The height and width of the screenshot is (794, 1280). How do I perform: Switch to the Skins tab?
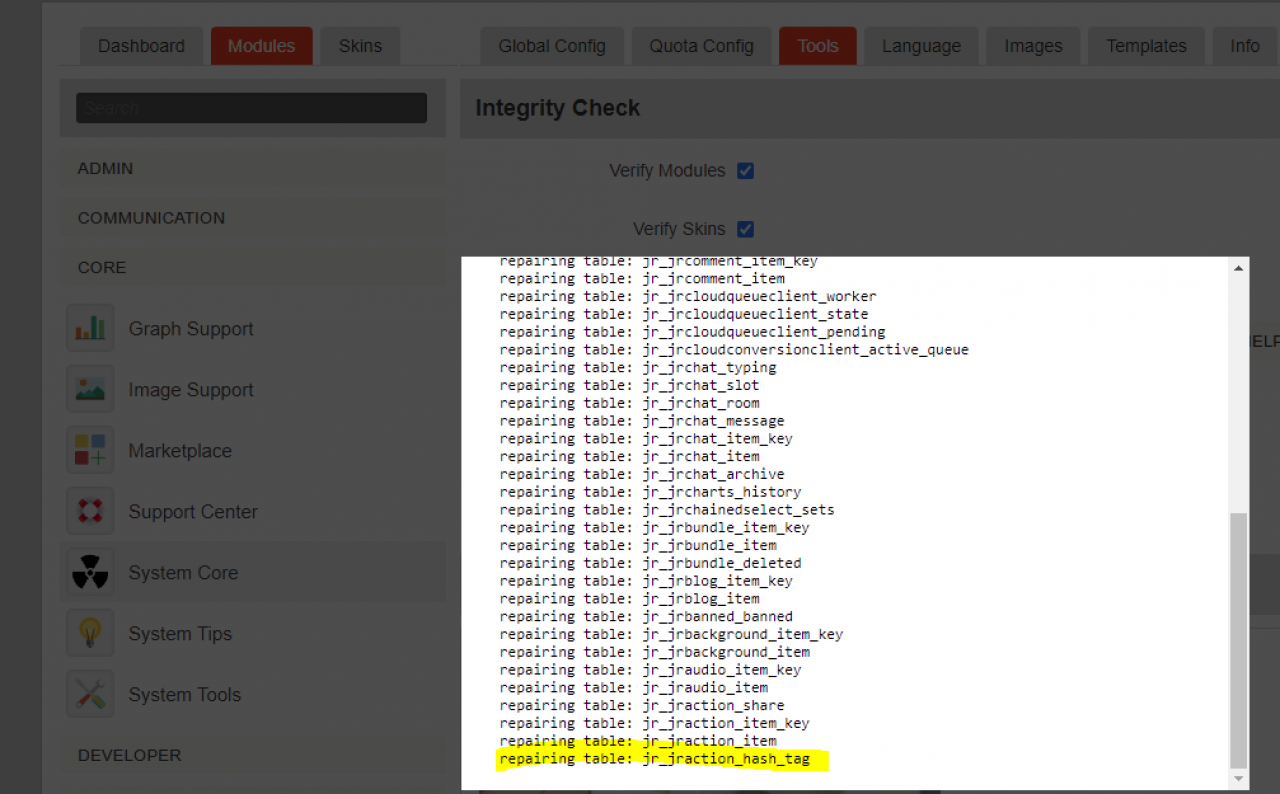pyautogui.click(x=360, y=46)
